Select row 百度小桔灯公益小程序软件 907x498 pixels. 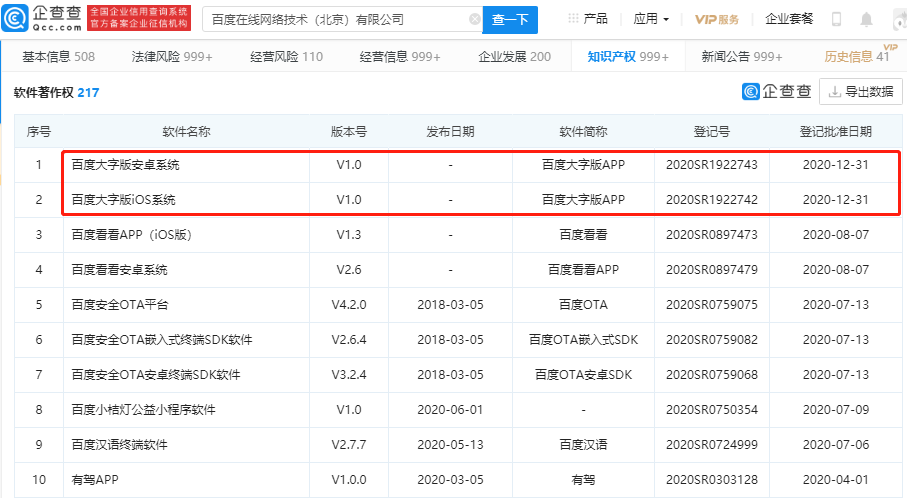click(143, 410)
